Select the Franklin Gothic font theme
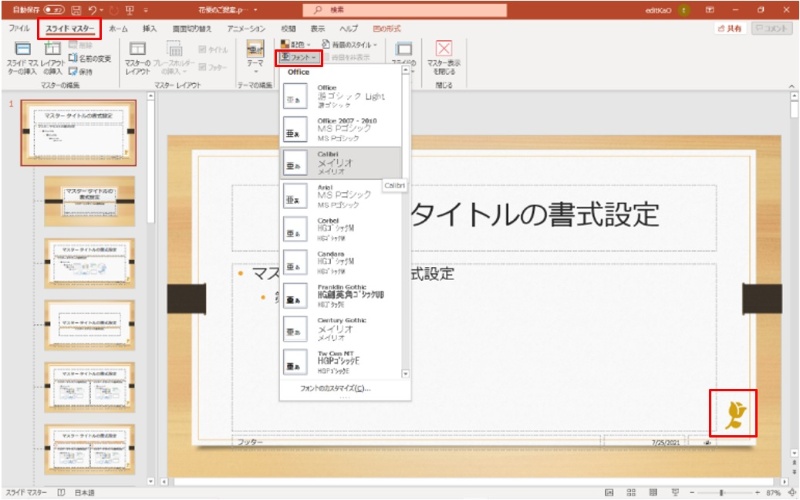The height and width of the screenshot is (500, 800). (x=341, y=295)
